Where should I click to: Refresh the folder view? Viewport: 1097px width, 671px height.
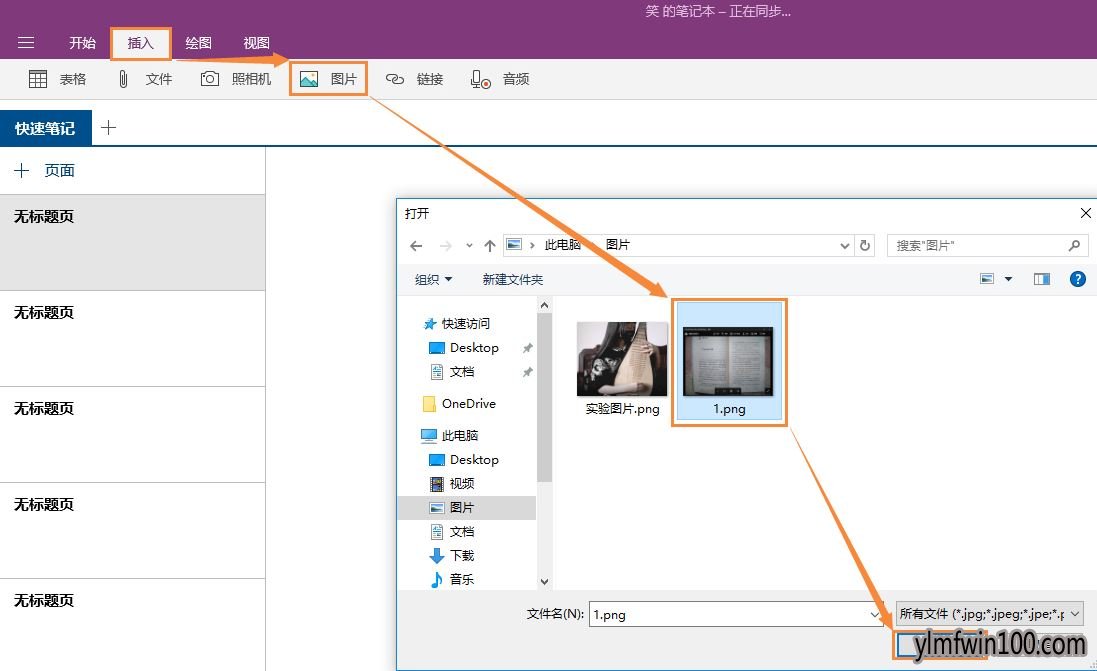(865, 246)
